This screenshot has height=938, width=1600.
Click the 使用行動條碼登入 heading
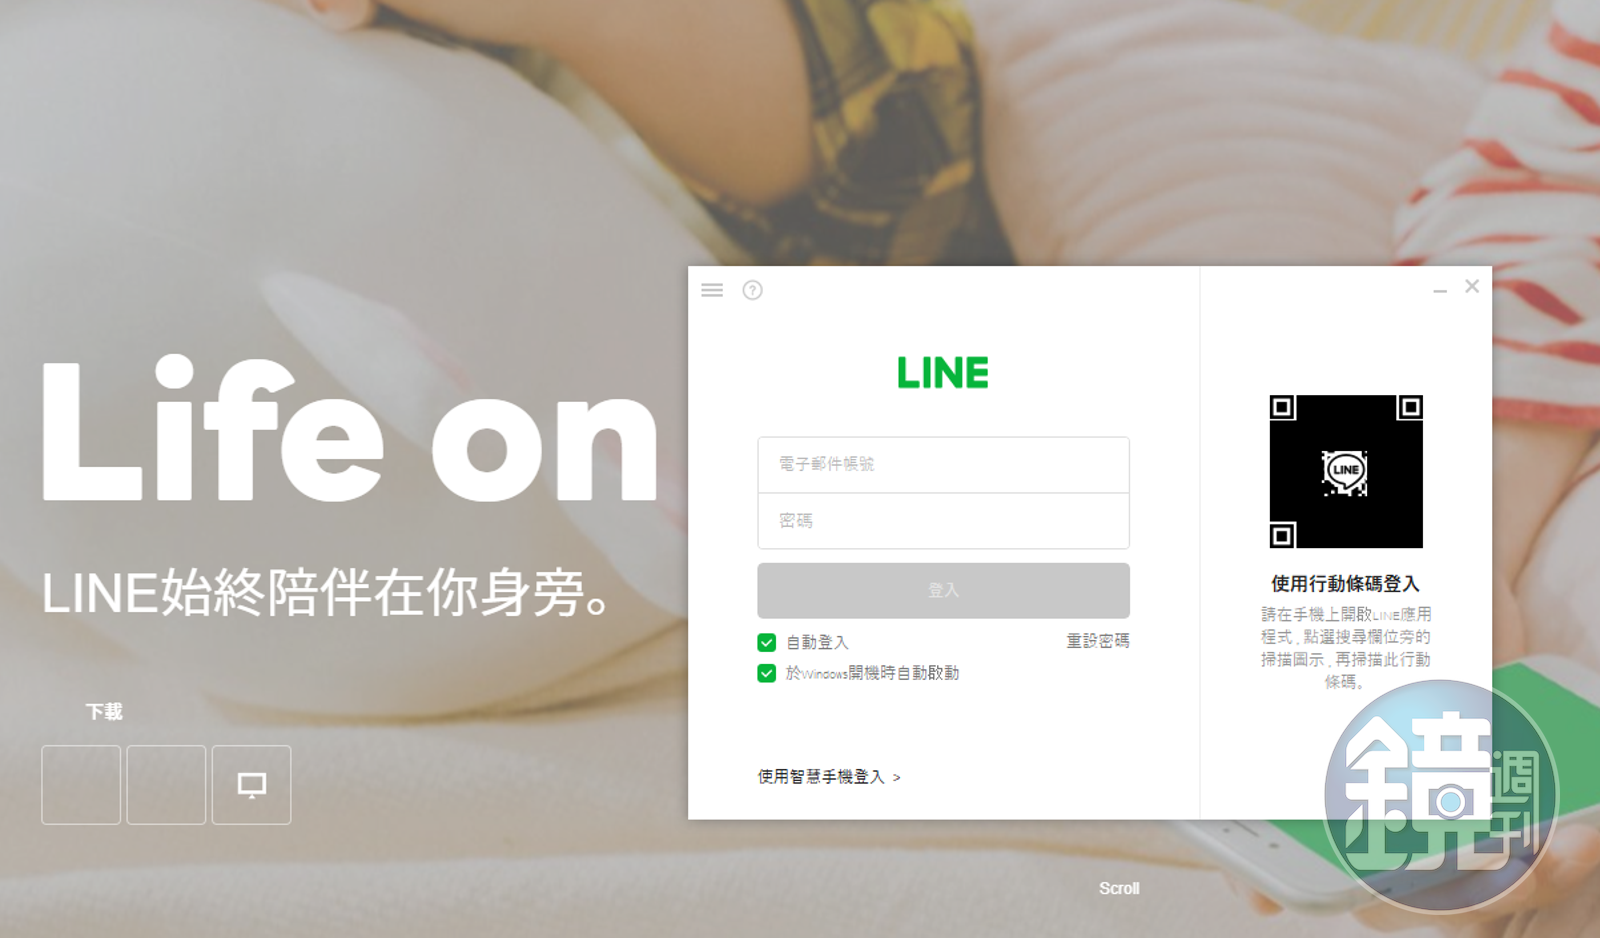(1345, 583)
